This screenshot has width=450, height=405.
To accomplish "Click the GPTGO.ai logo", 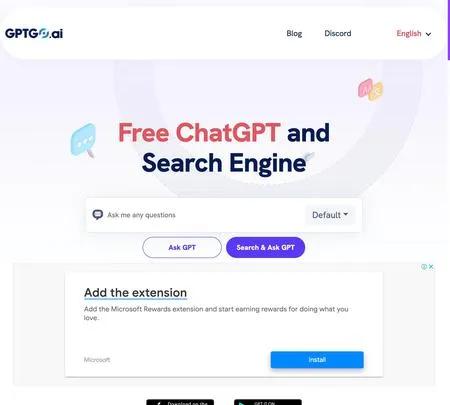I will tap(34, 33).
